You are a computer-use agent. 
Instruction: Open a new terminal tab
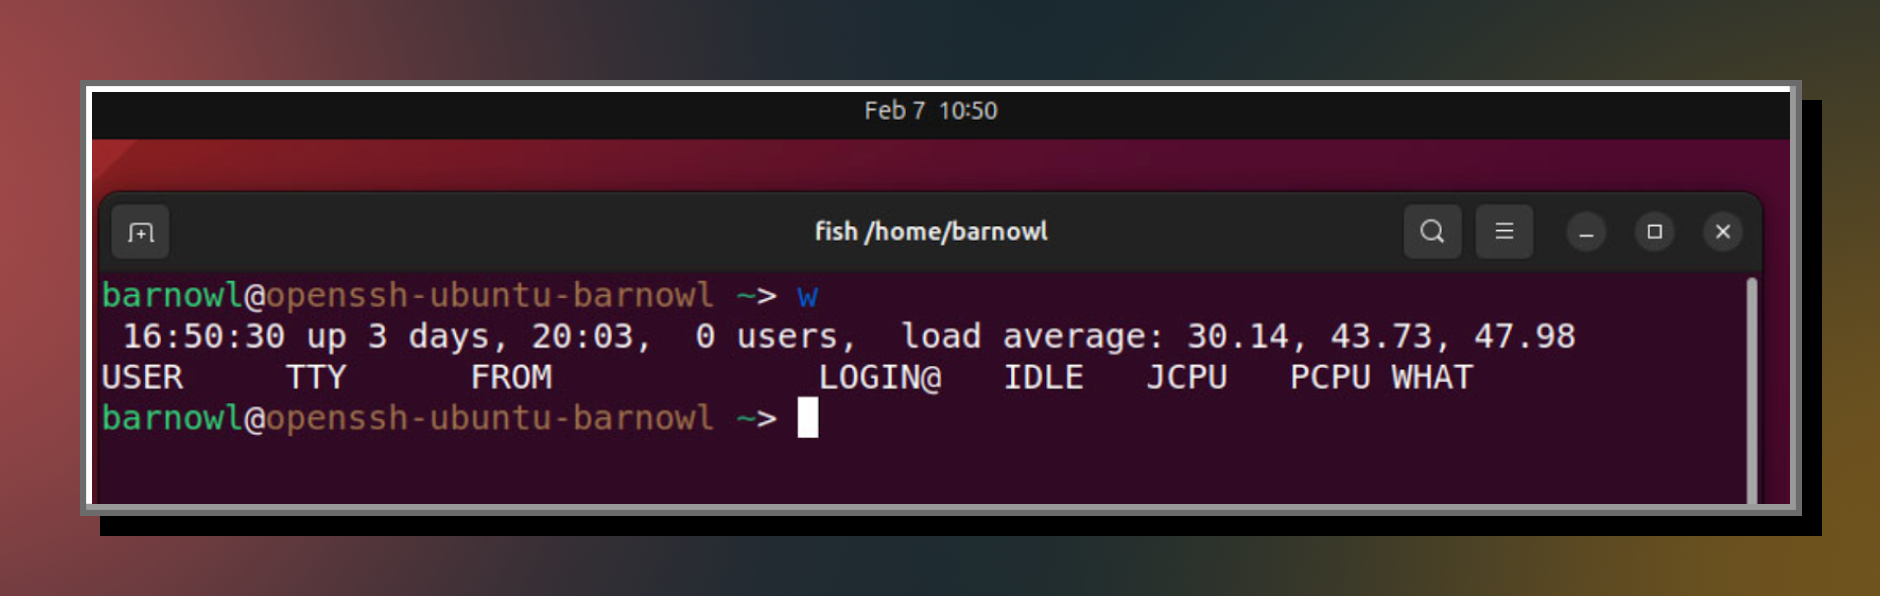[x=140, y=232]
